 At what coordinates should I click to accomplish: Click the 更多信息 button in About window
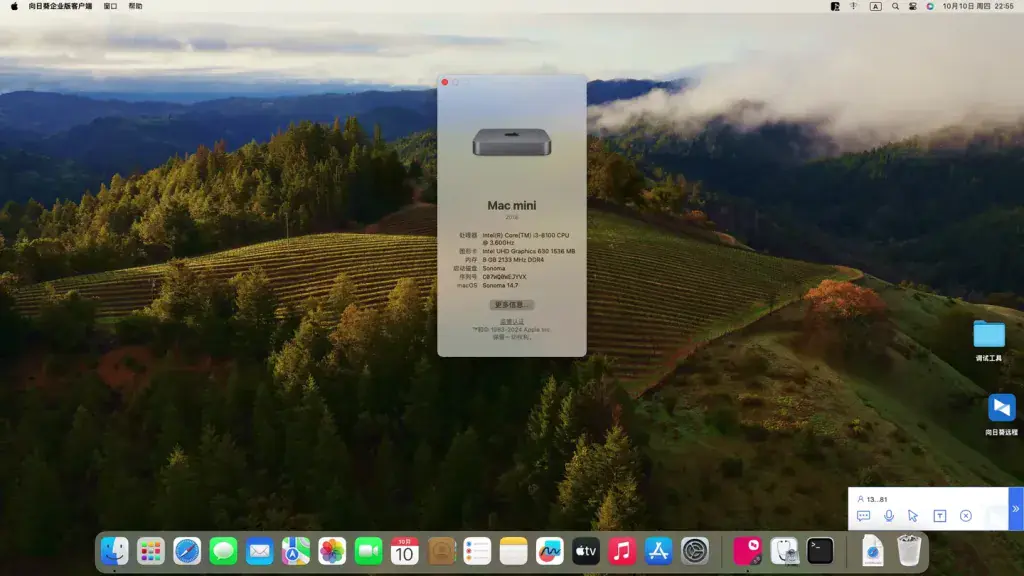click(x=511, y=305)
